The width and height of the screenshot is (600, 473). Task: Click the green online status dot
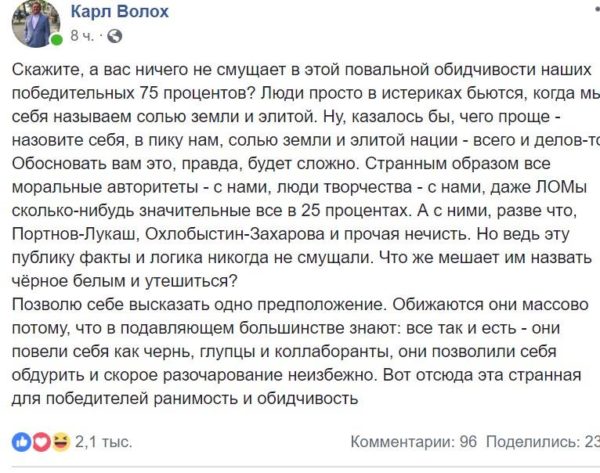(57, 40)
